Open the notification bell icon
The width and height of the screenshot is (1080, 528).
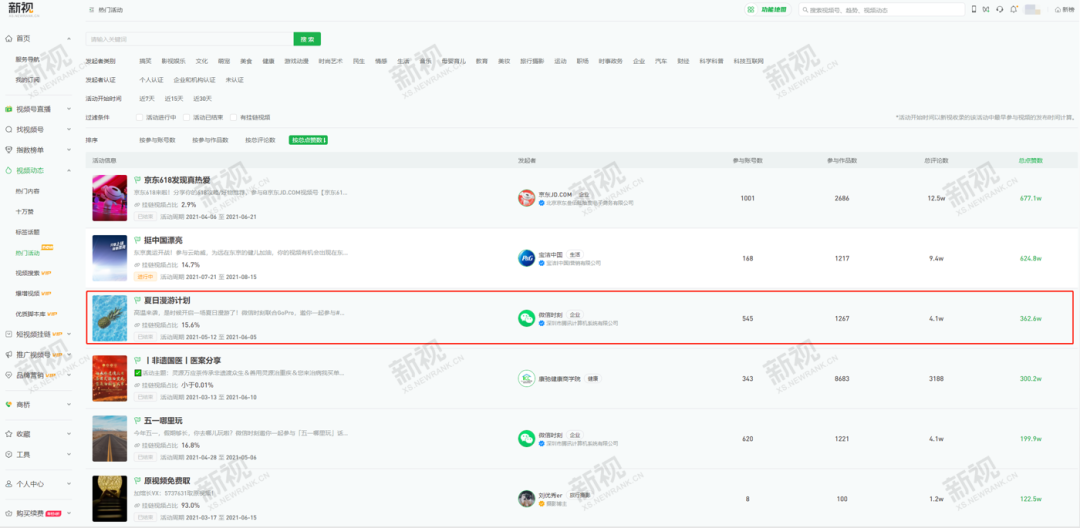(1013, 10)
